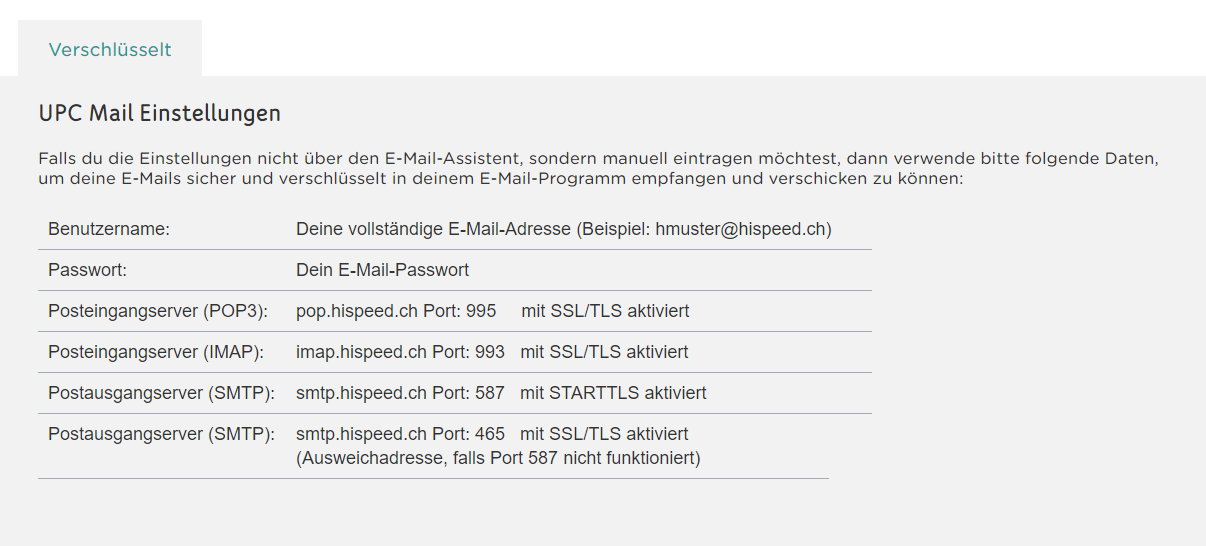Select the SMTP label for port 587
This screenshot has width=1206, height=546.
[x=161, y=393]
